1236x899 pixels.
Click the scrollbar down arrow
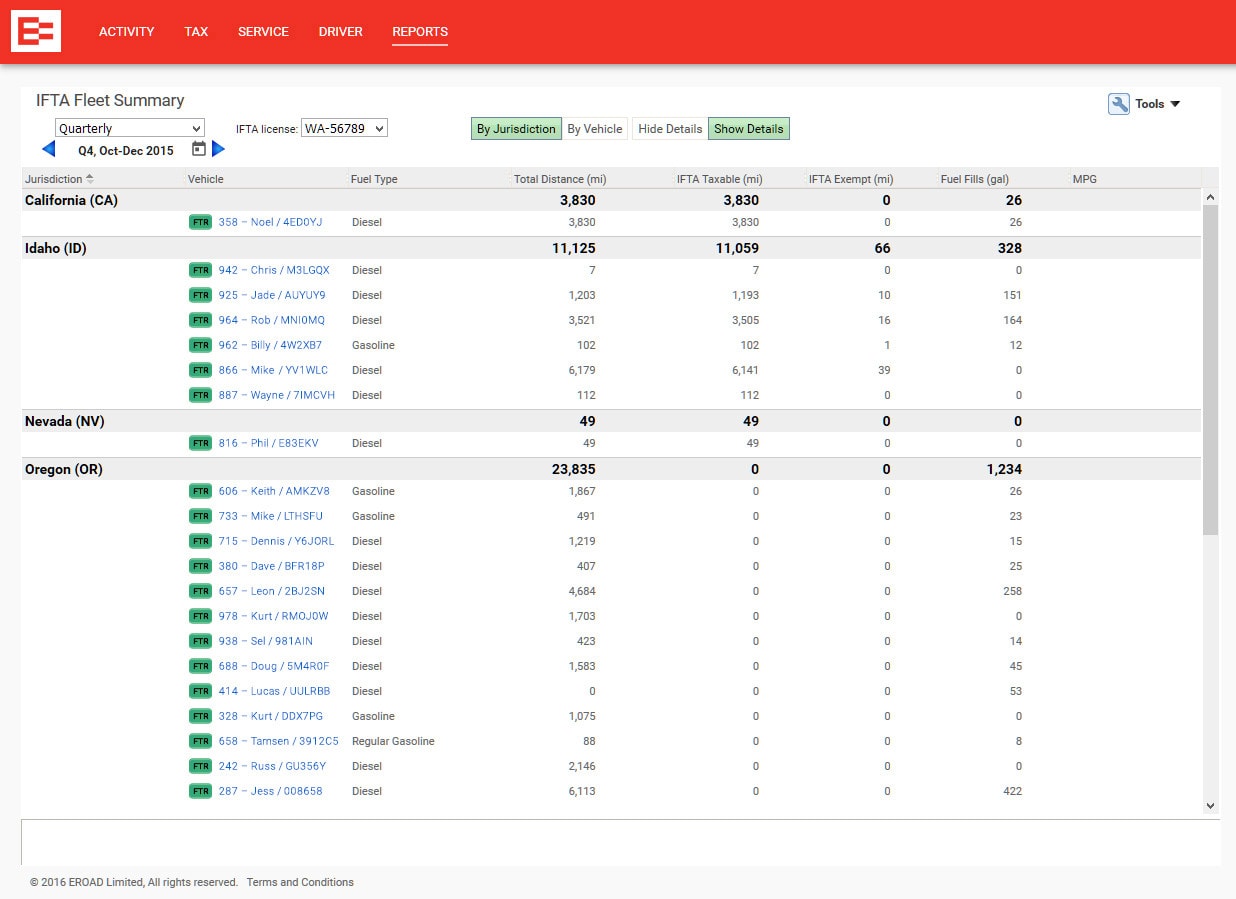1210,805
